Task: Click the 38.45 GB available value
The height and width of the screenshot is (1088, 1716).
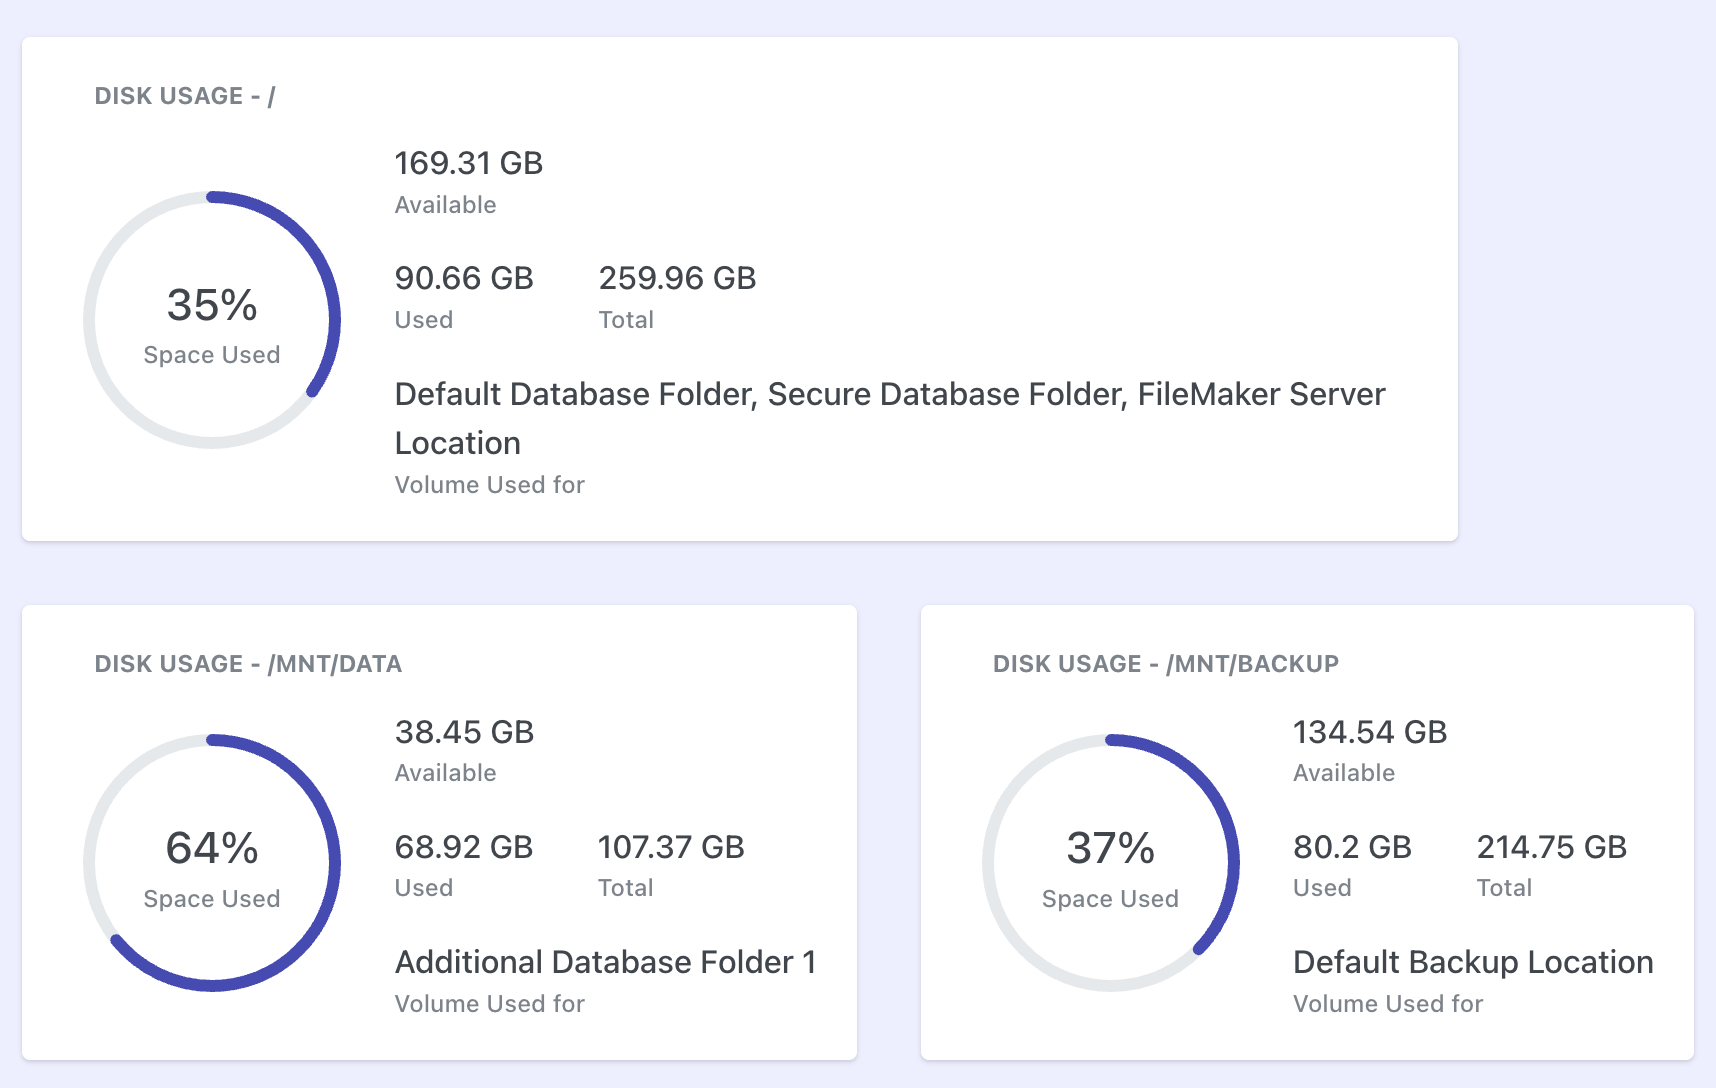Action: coord(464,732)
